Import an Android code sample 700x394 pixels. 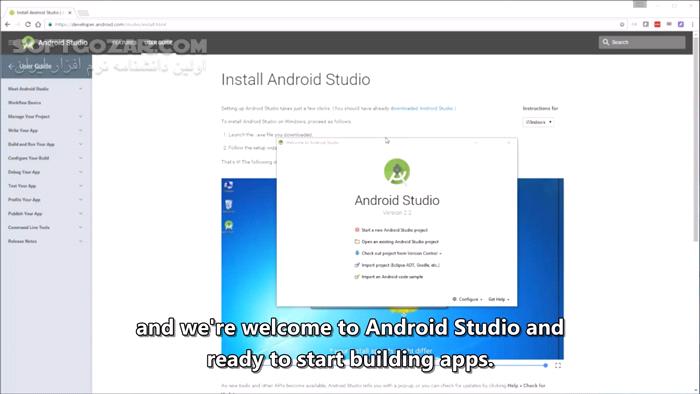point(392,277)
